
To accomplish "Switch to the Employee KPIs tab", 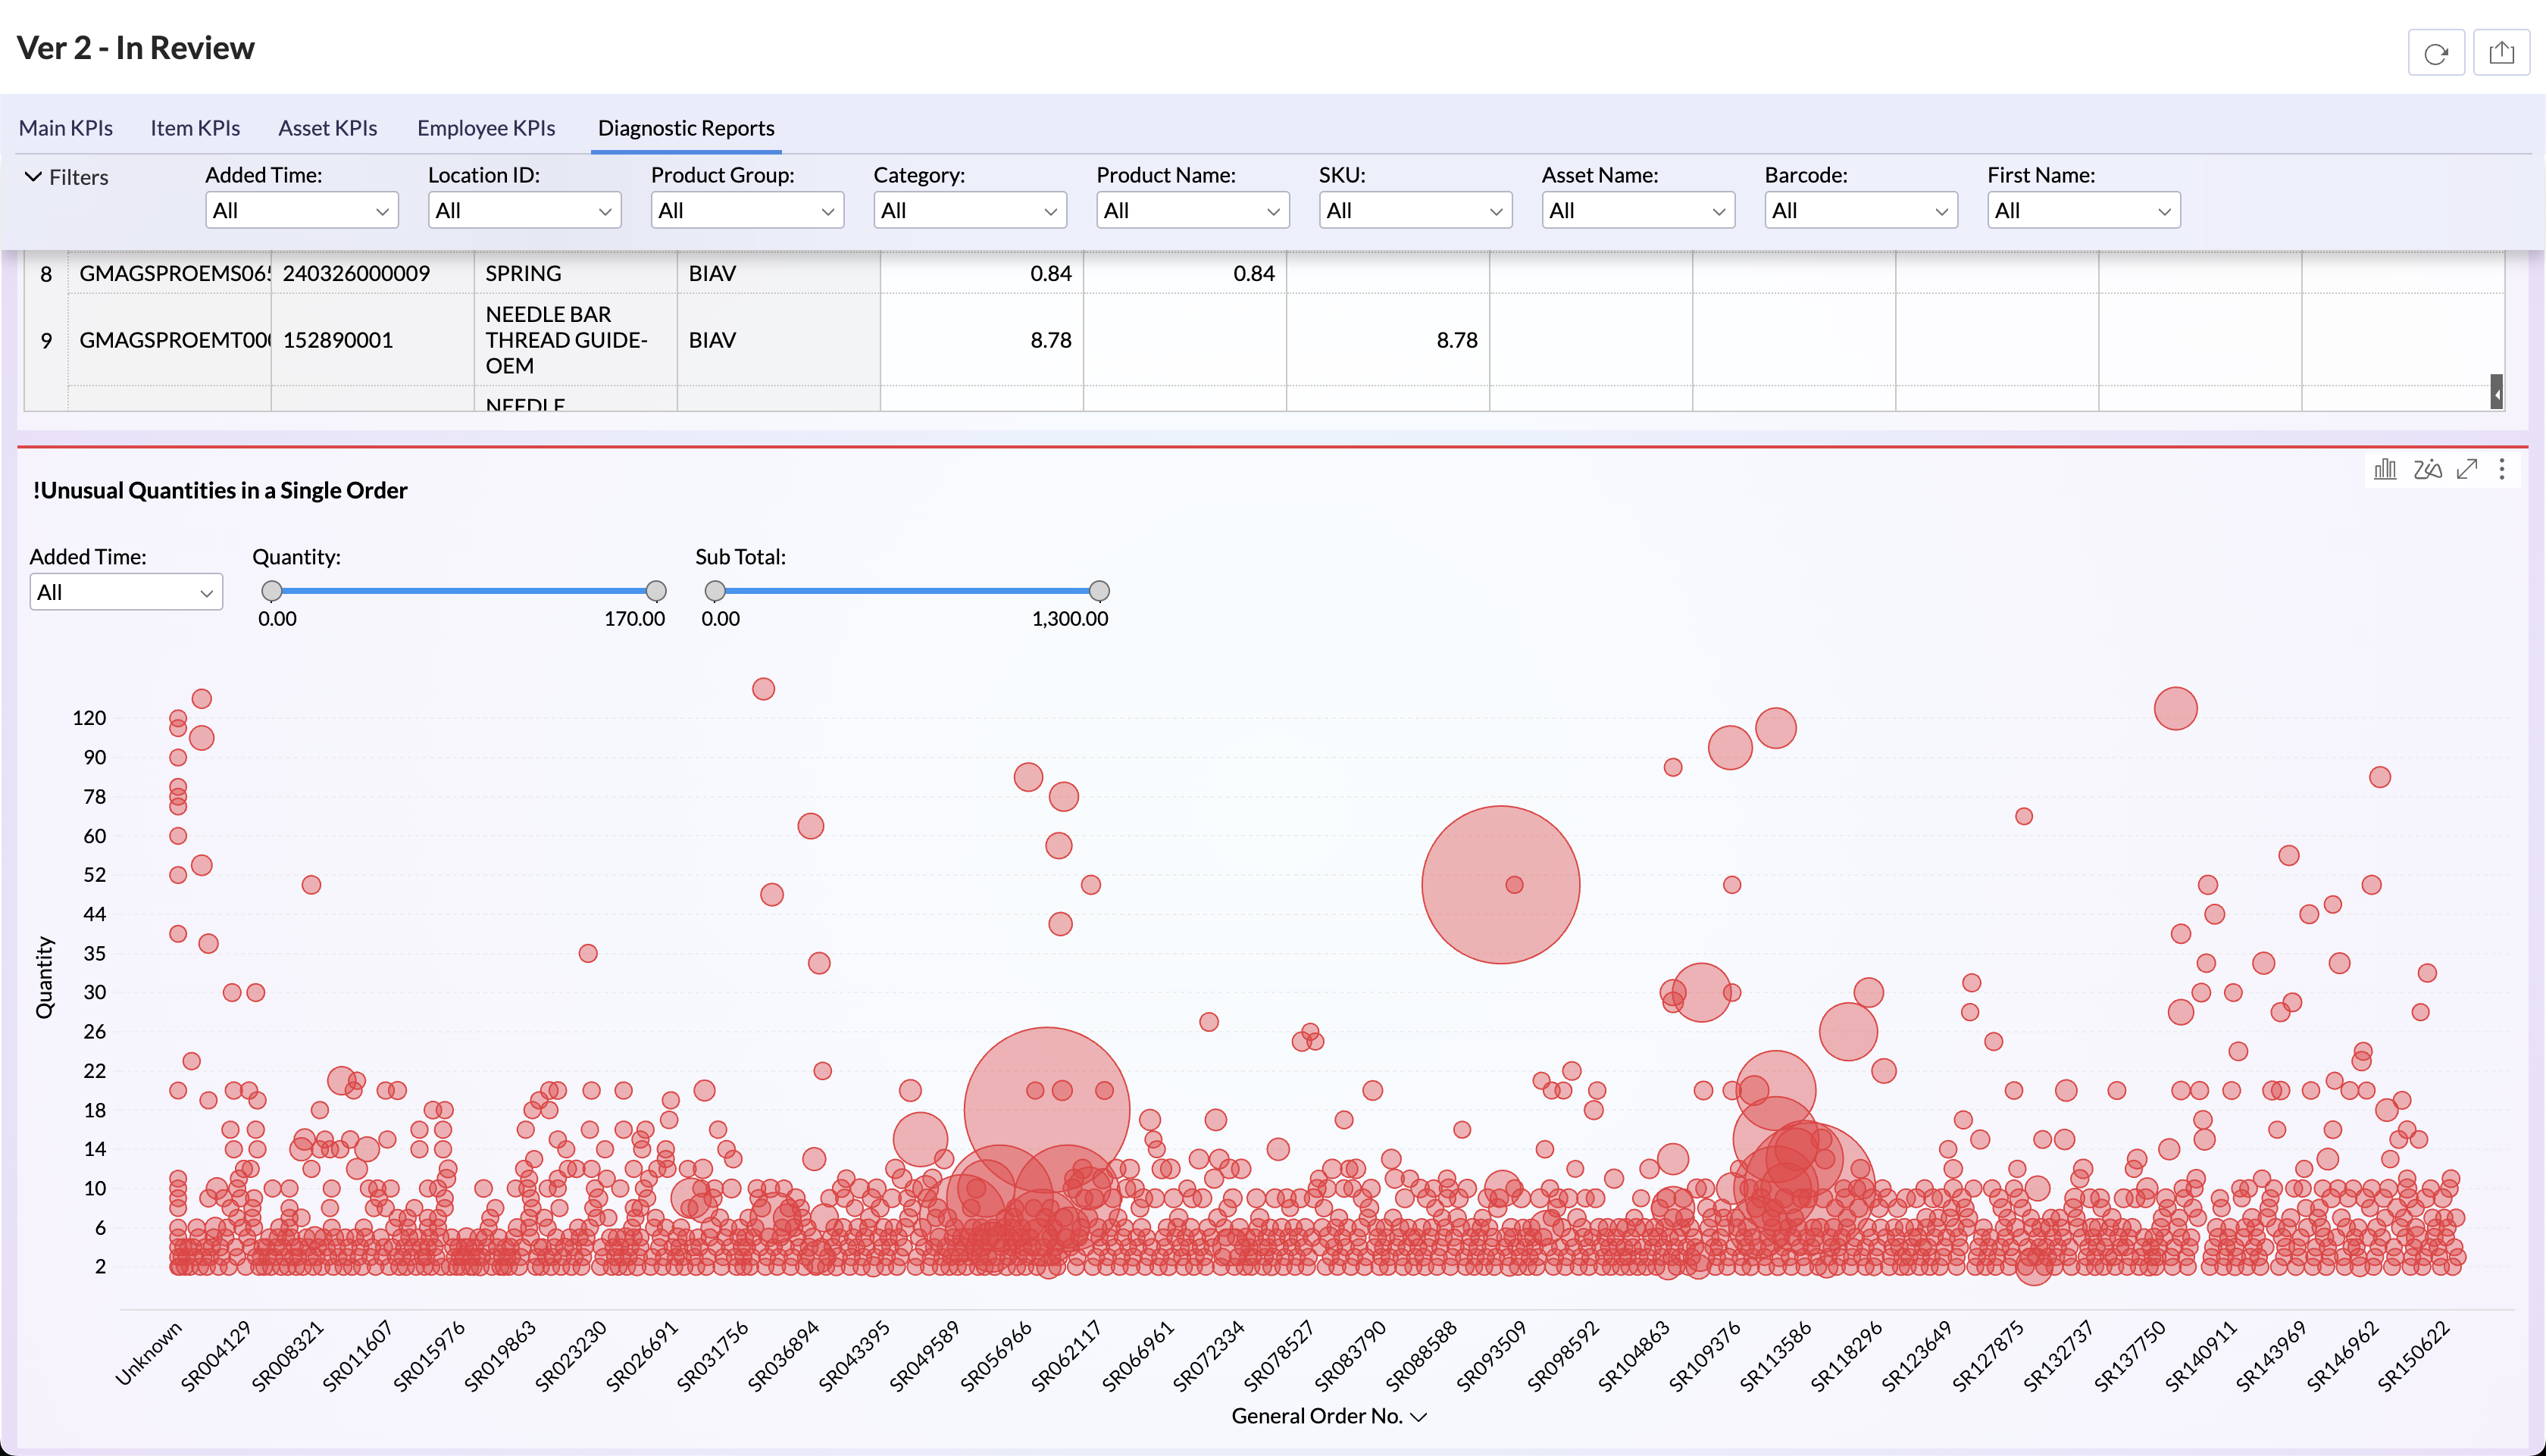I will (x=486, y=128).
